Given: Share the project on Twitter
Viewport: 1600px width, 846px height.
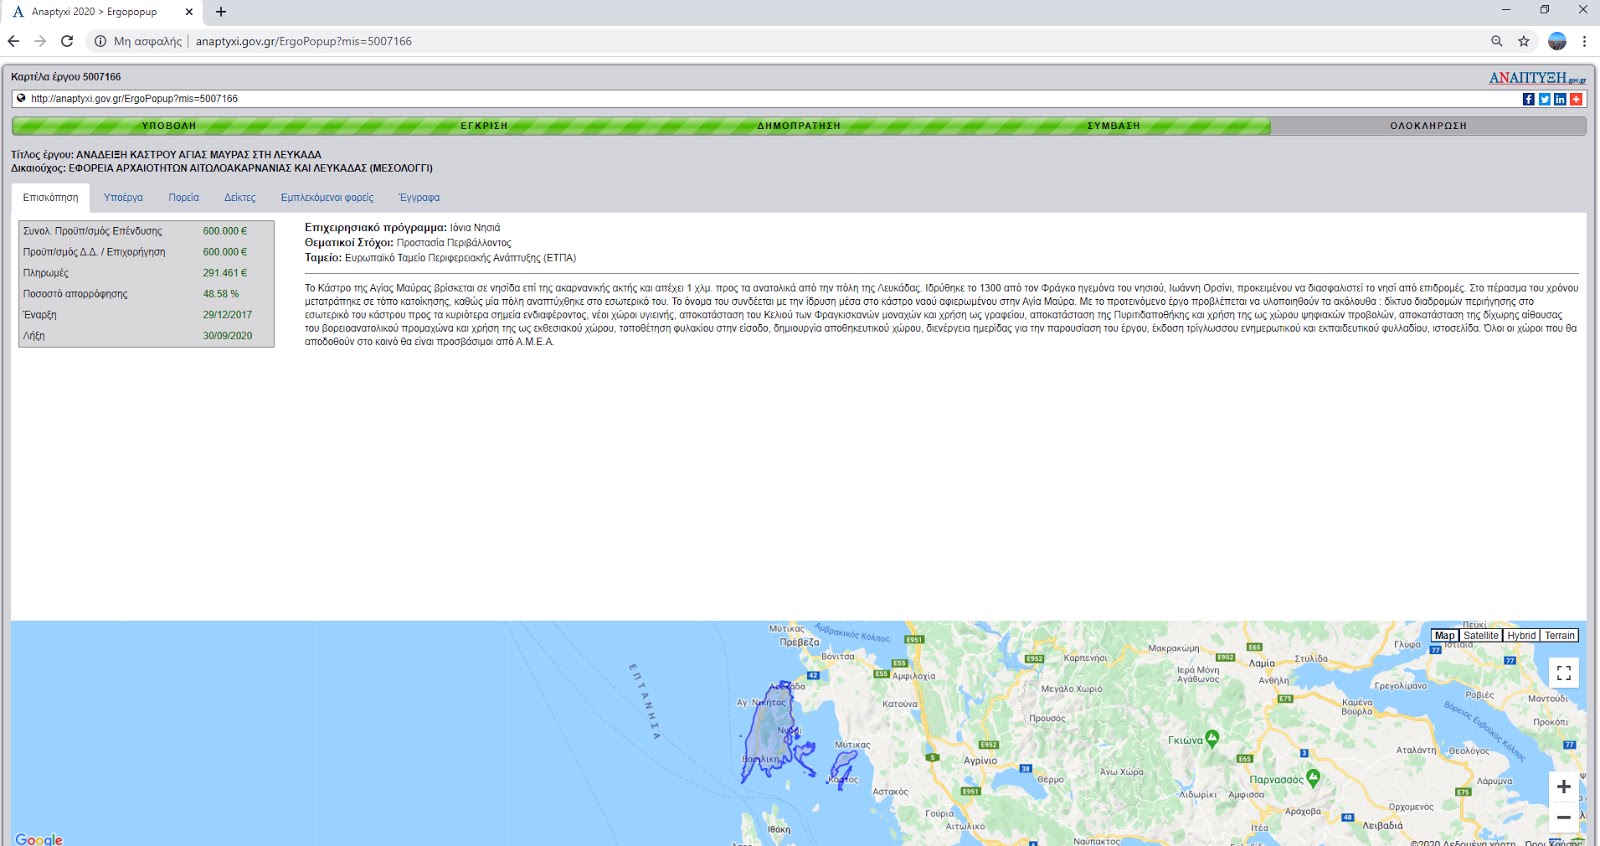Looking at the screenshot, I should pyautogui.click(x=1544, y=99).
